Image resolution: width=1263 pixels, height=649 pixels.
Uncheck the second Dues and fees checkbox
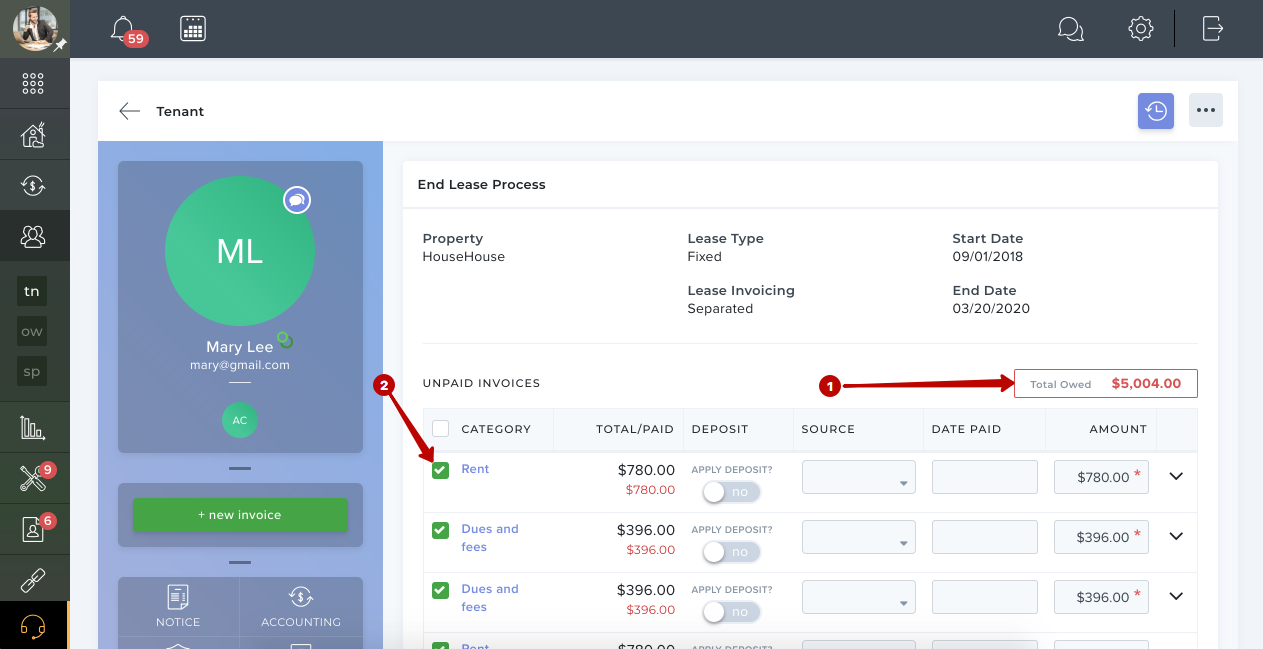coord(440,590)
